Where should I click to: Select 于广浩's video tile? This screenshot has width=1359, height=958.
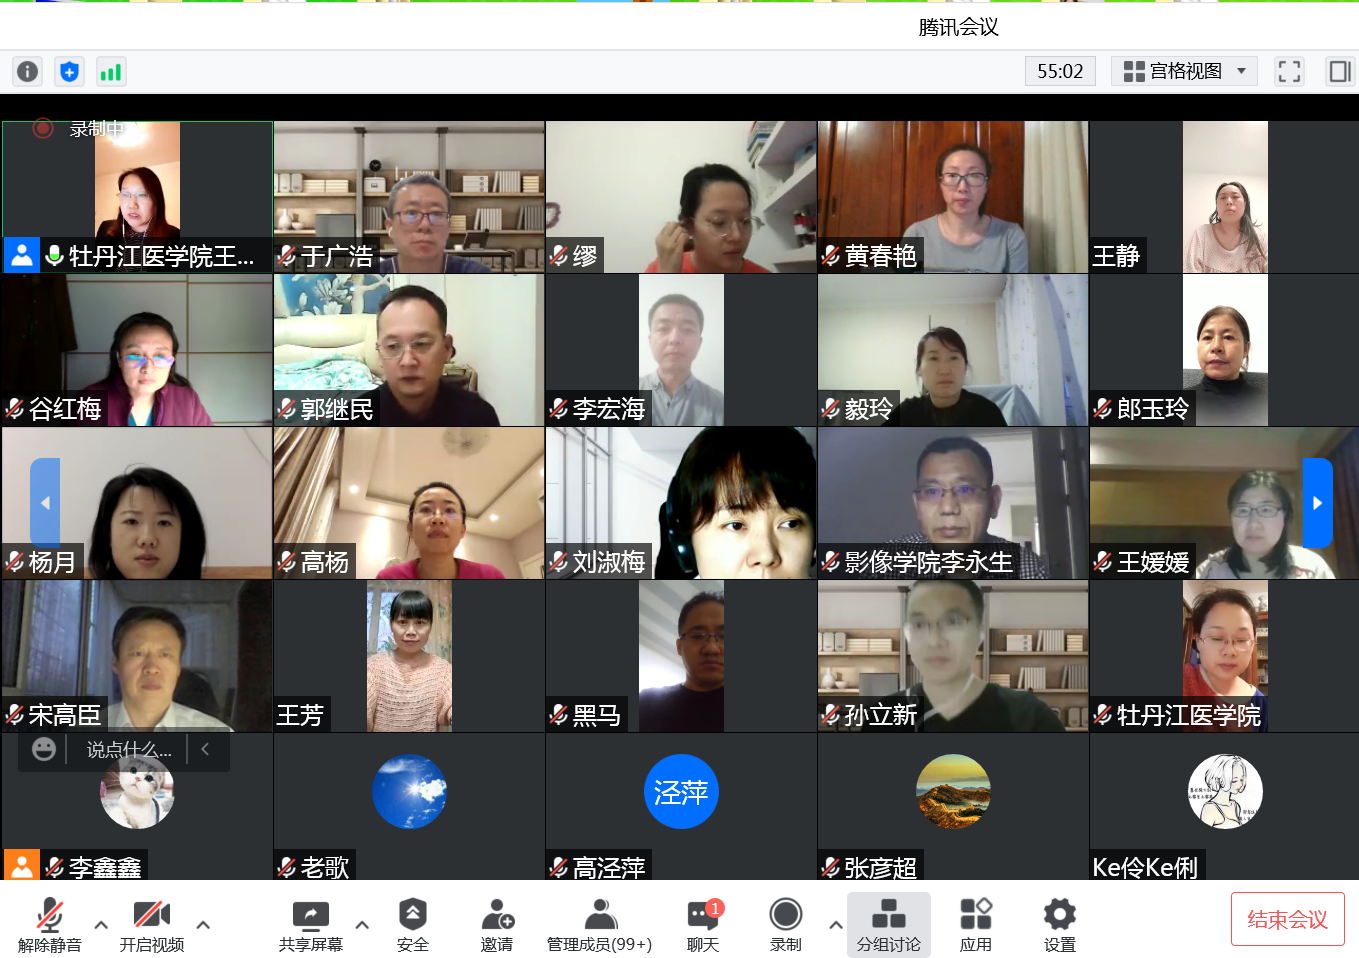click(x=409, y=197)
